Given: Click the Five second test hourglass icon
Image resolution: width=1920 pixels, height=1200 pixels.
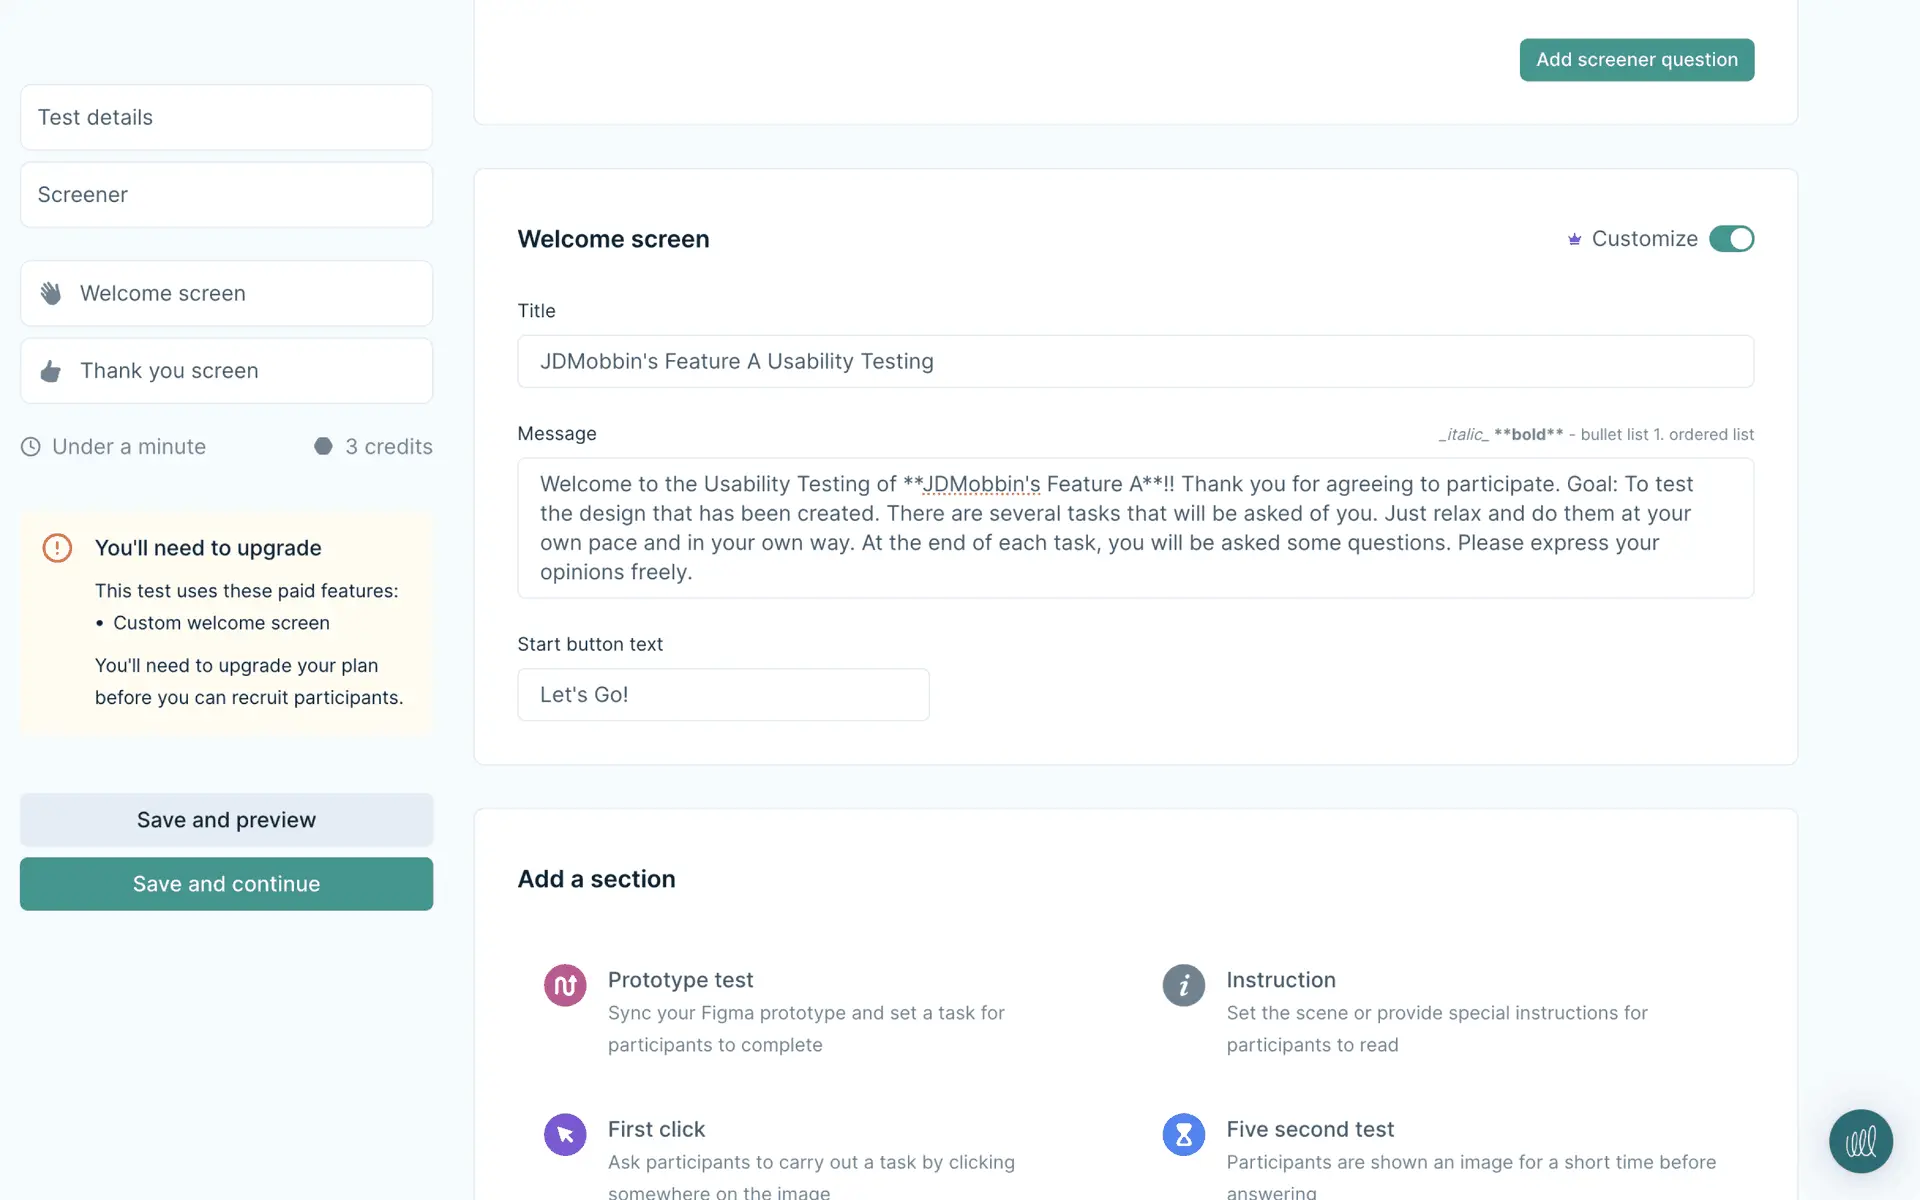Looking at the screenshot, I should pos(1183,1134).
